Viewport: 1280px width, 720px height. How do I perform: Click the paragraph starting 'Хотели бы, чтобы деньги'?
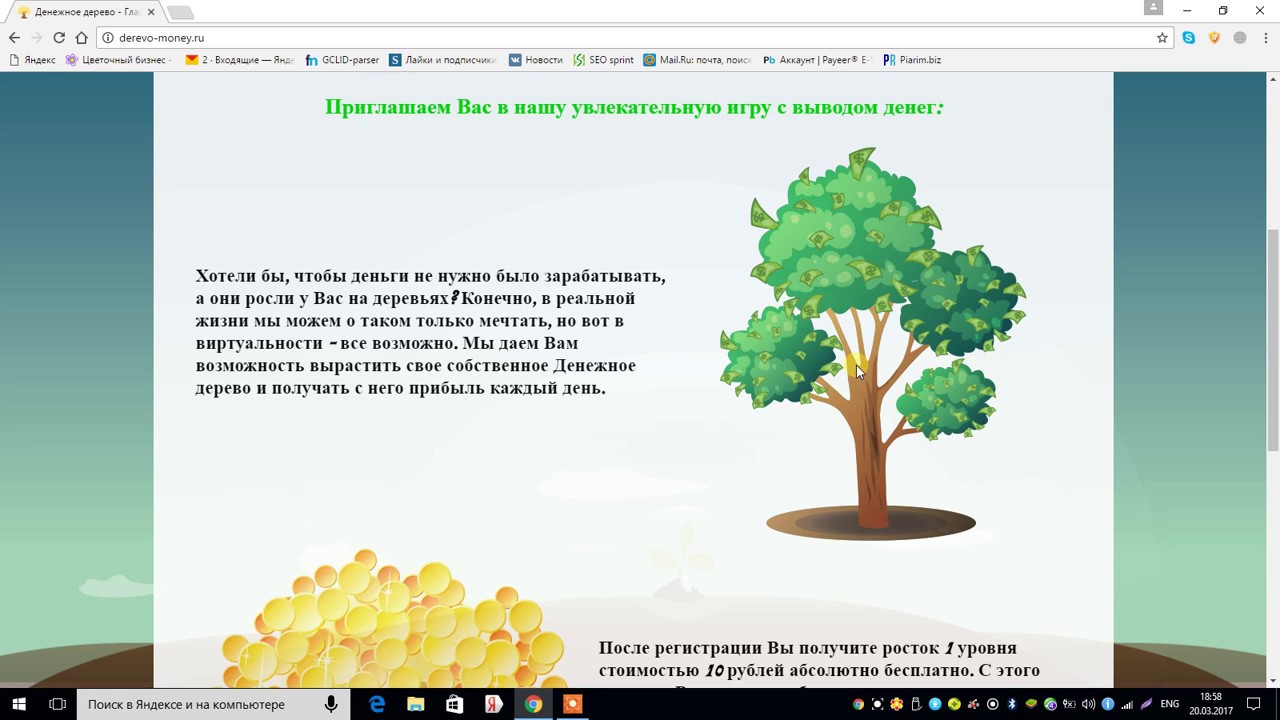click(430, 331)
